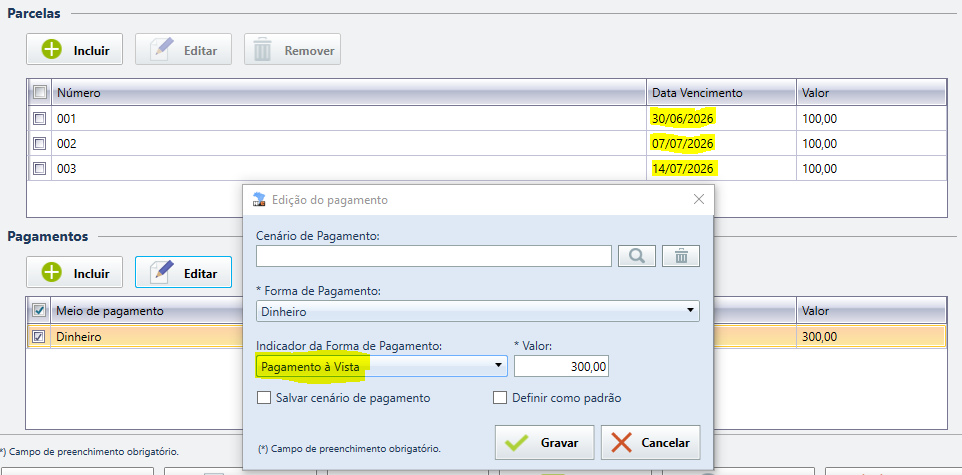Click the Gravar button
This screenshot has height=475, width=962.
click(x=544, y=442)
